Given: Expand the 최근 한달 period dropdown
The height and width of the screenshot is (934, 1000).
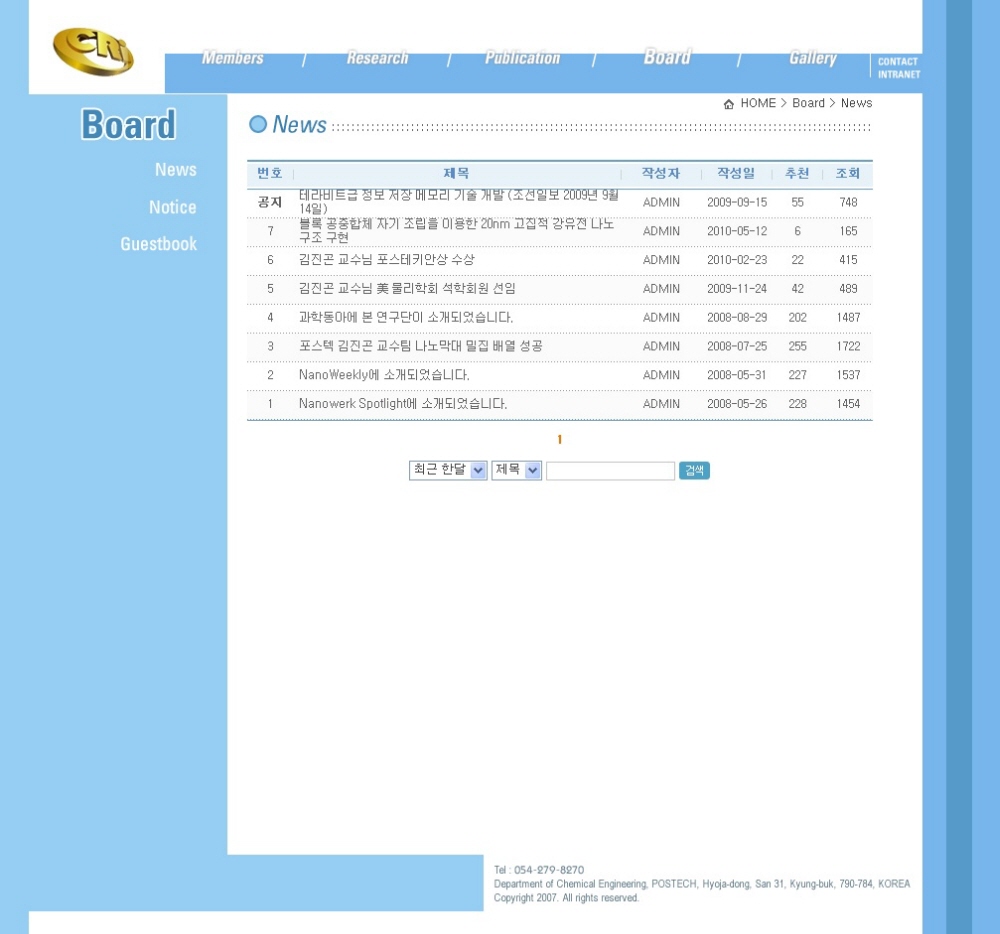Looking at the screenshot, I should coord(448,470).
